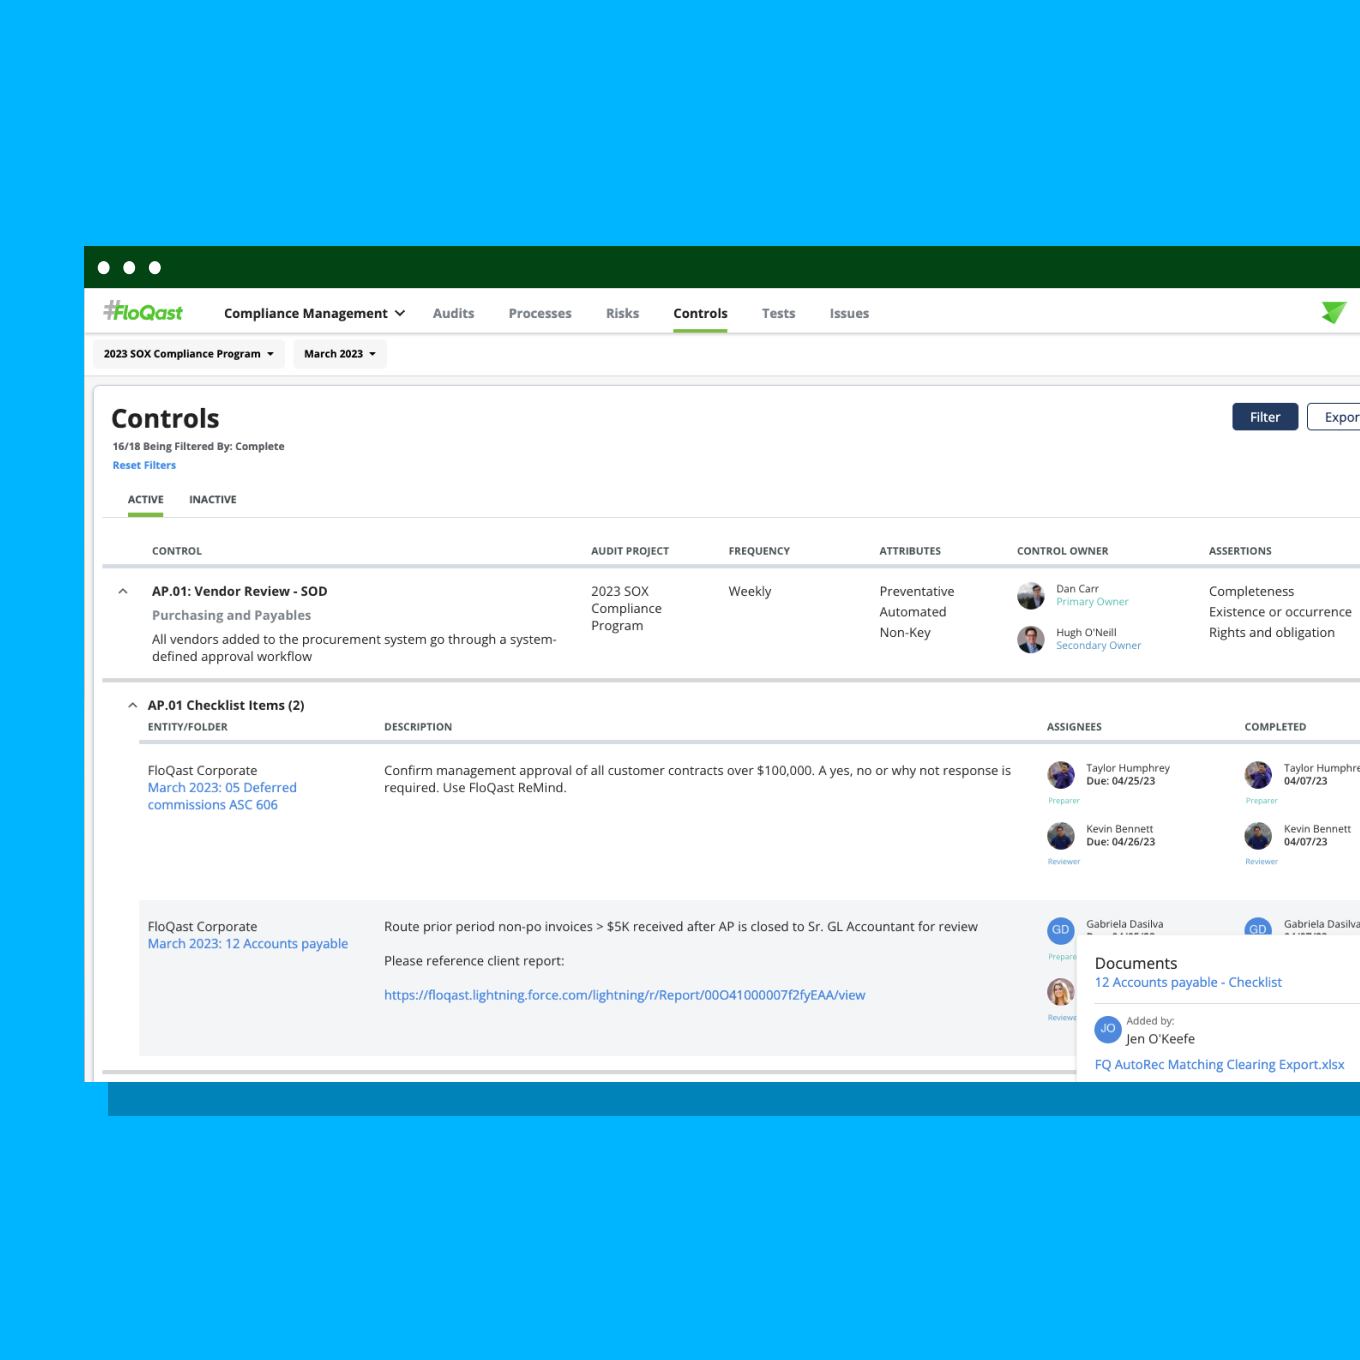
Task: Open FQ AutoRec Matching Clearing Export.xlsx
Action: tap(1220, 1065)
